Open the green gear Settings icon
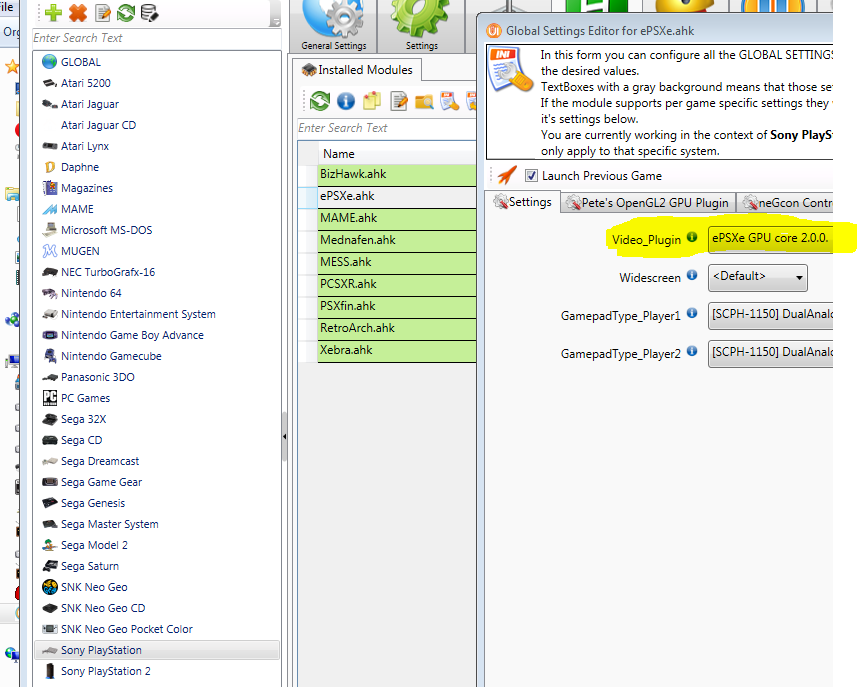 click(421, 22)
